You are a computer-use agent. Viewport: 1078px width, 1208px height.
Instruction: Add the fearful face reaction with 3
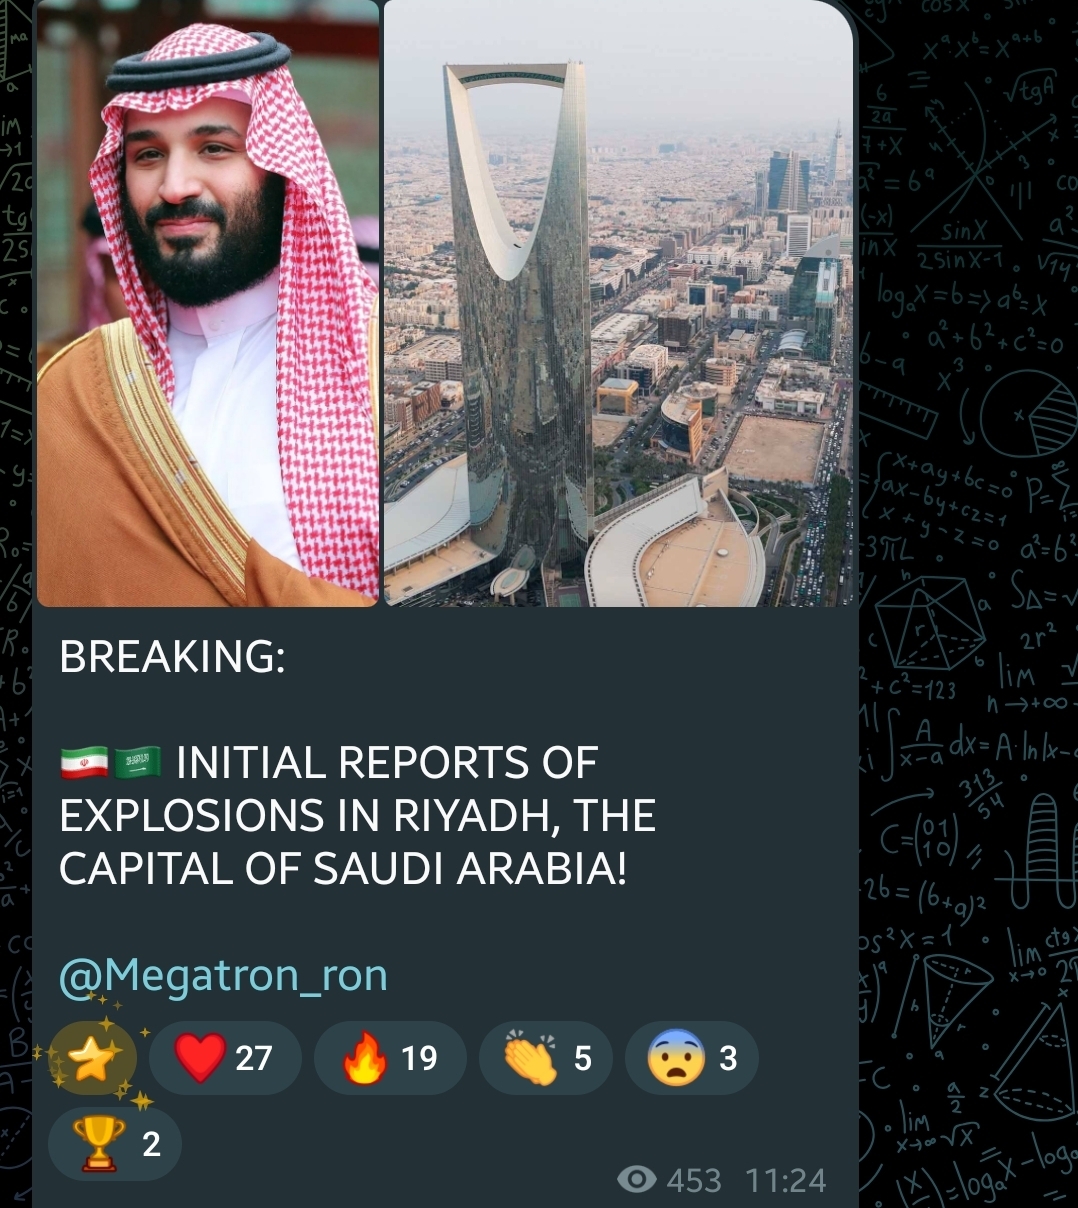click(x=692, y=1058)
